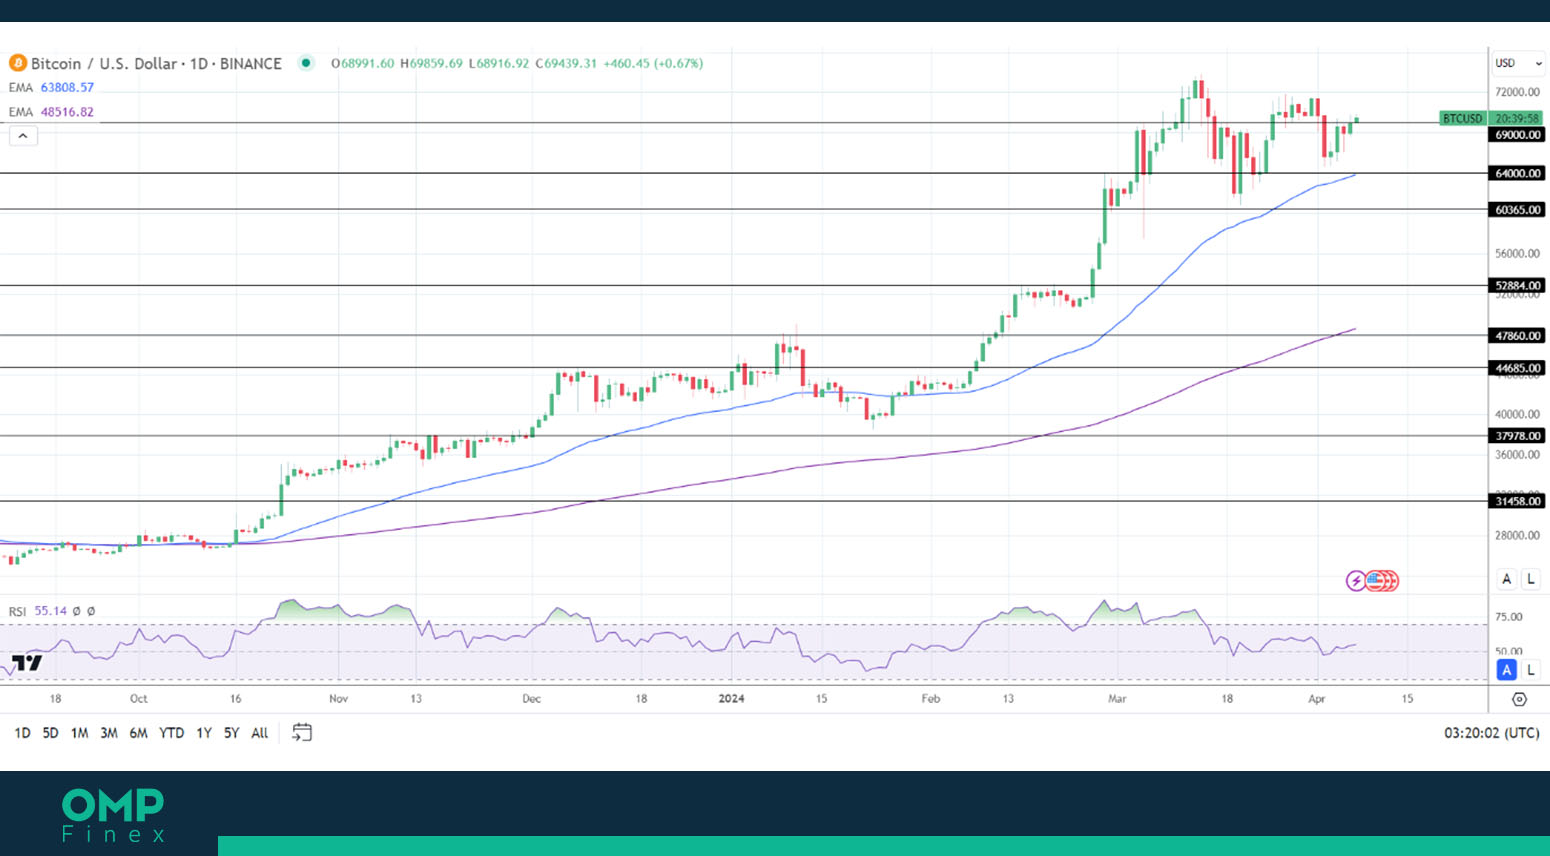Click the purple lightning event marker
1550x856 pixels.
click(1356, 581)
